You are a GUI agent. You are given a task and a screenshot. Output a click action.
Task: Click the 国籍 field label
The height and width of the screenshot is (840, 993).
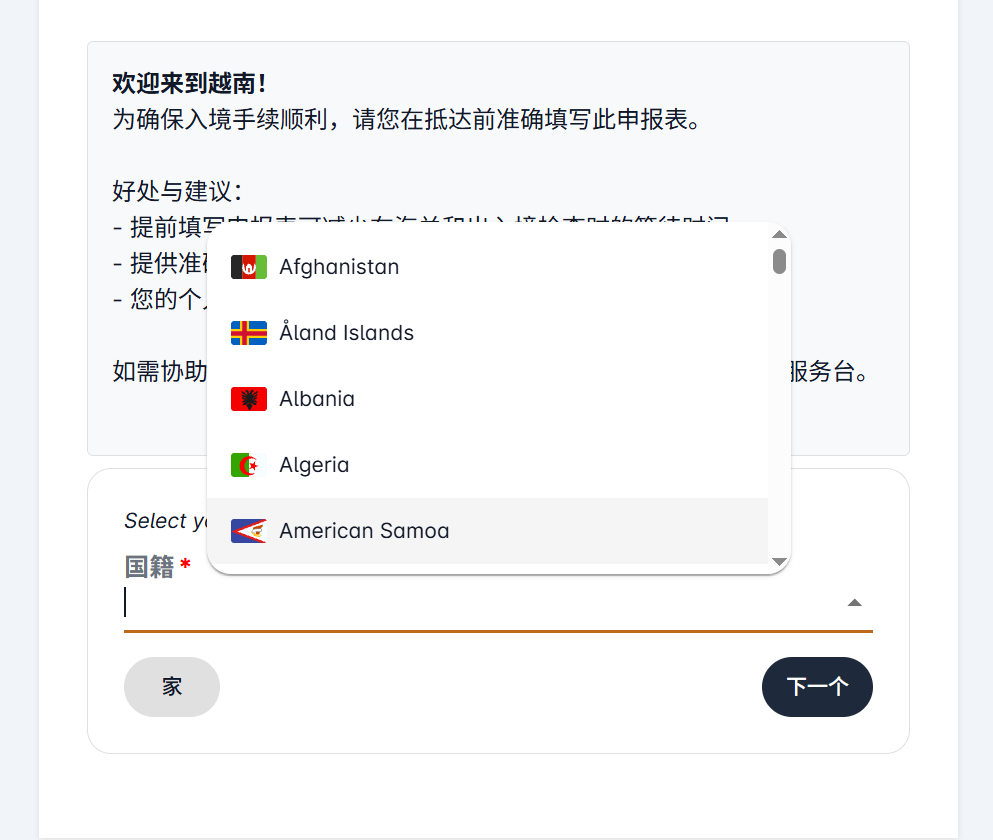click(x=149, y=568)
